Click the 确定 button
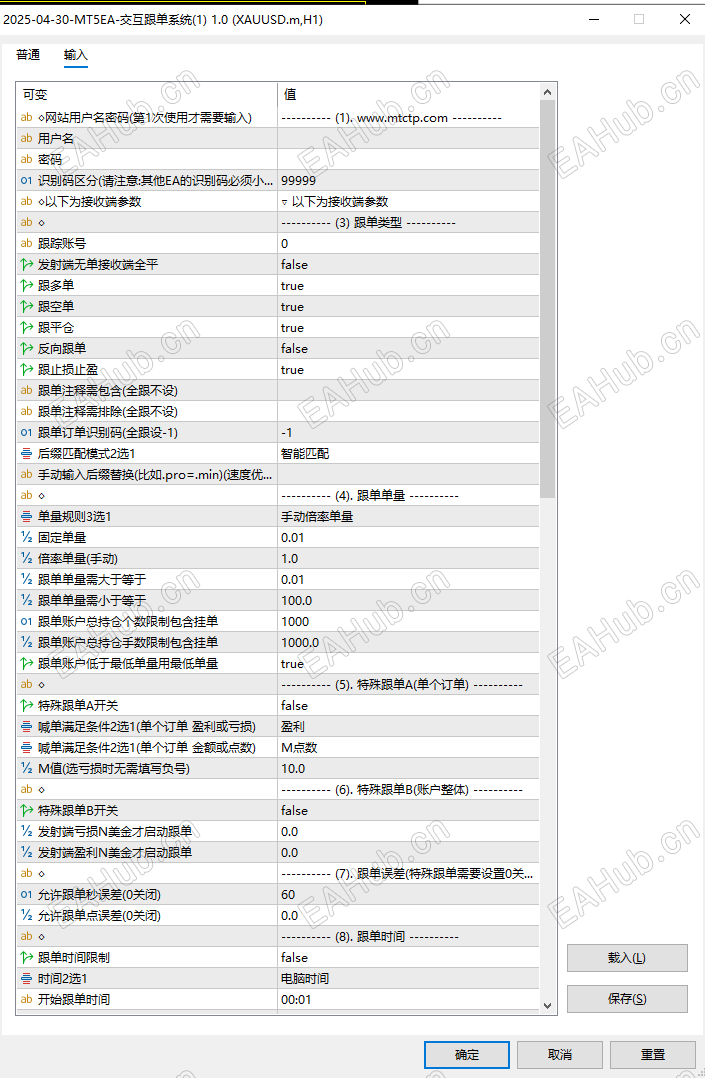The image size is (705, 1078). click(466, 1054)
